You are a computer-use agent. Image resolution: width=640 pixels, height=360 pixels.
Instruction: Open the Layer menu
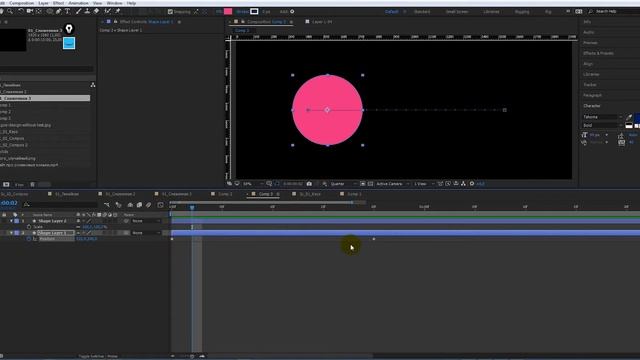[43, 3]
